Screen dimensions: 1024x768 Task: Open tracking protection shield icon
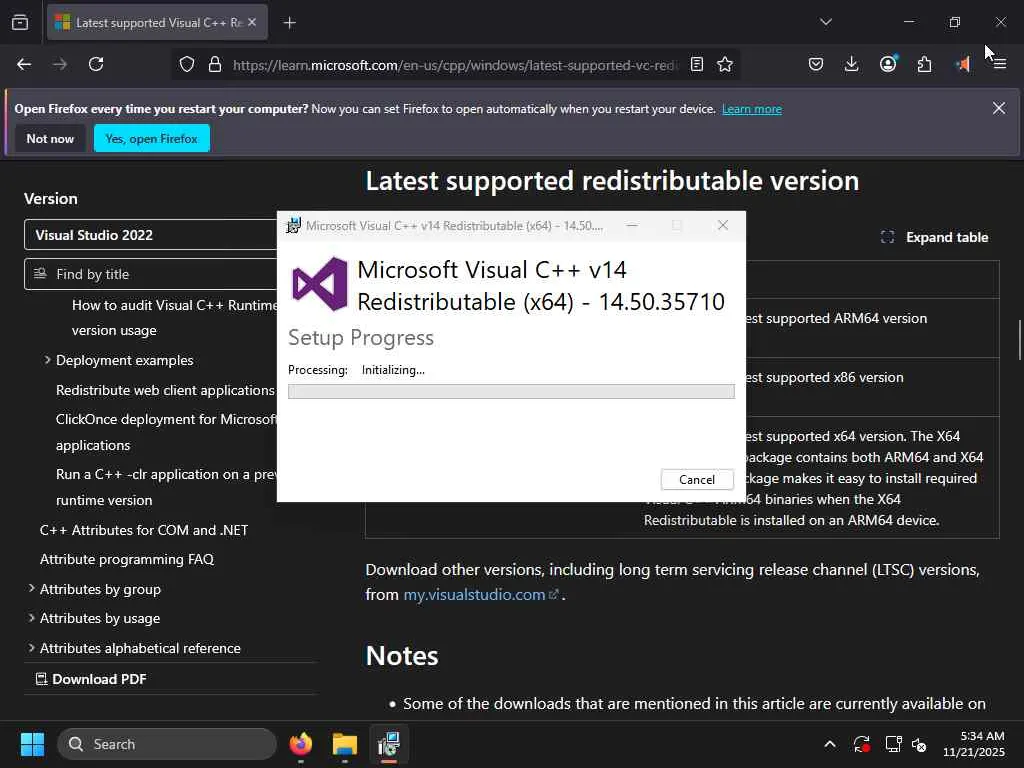pyautogui.click(x=187, y=65)
